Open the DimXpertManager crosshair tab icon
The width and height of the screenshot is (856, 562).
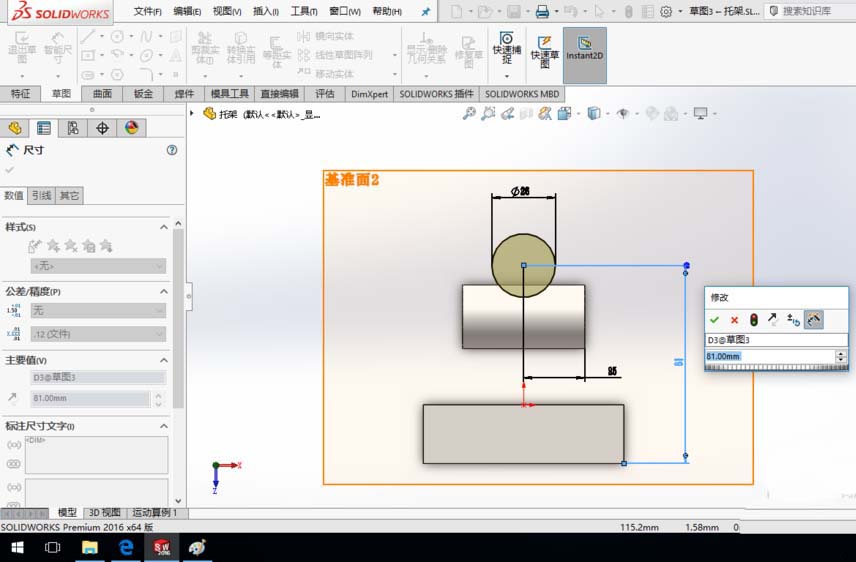pos(102,128)
